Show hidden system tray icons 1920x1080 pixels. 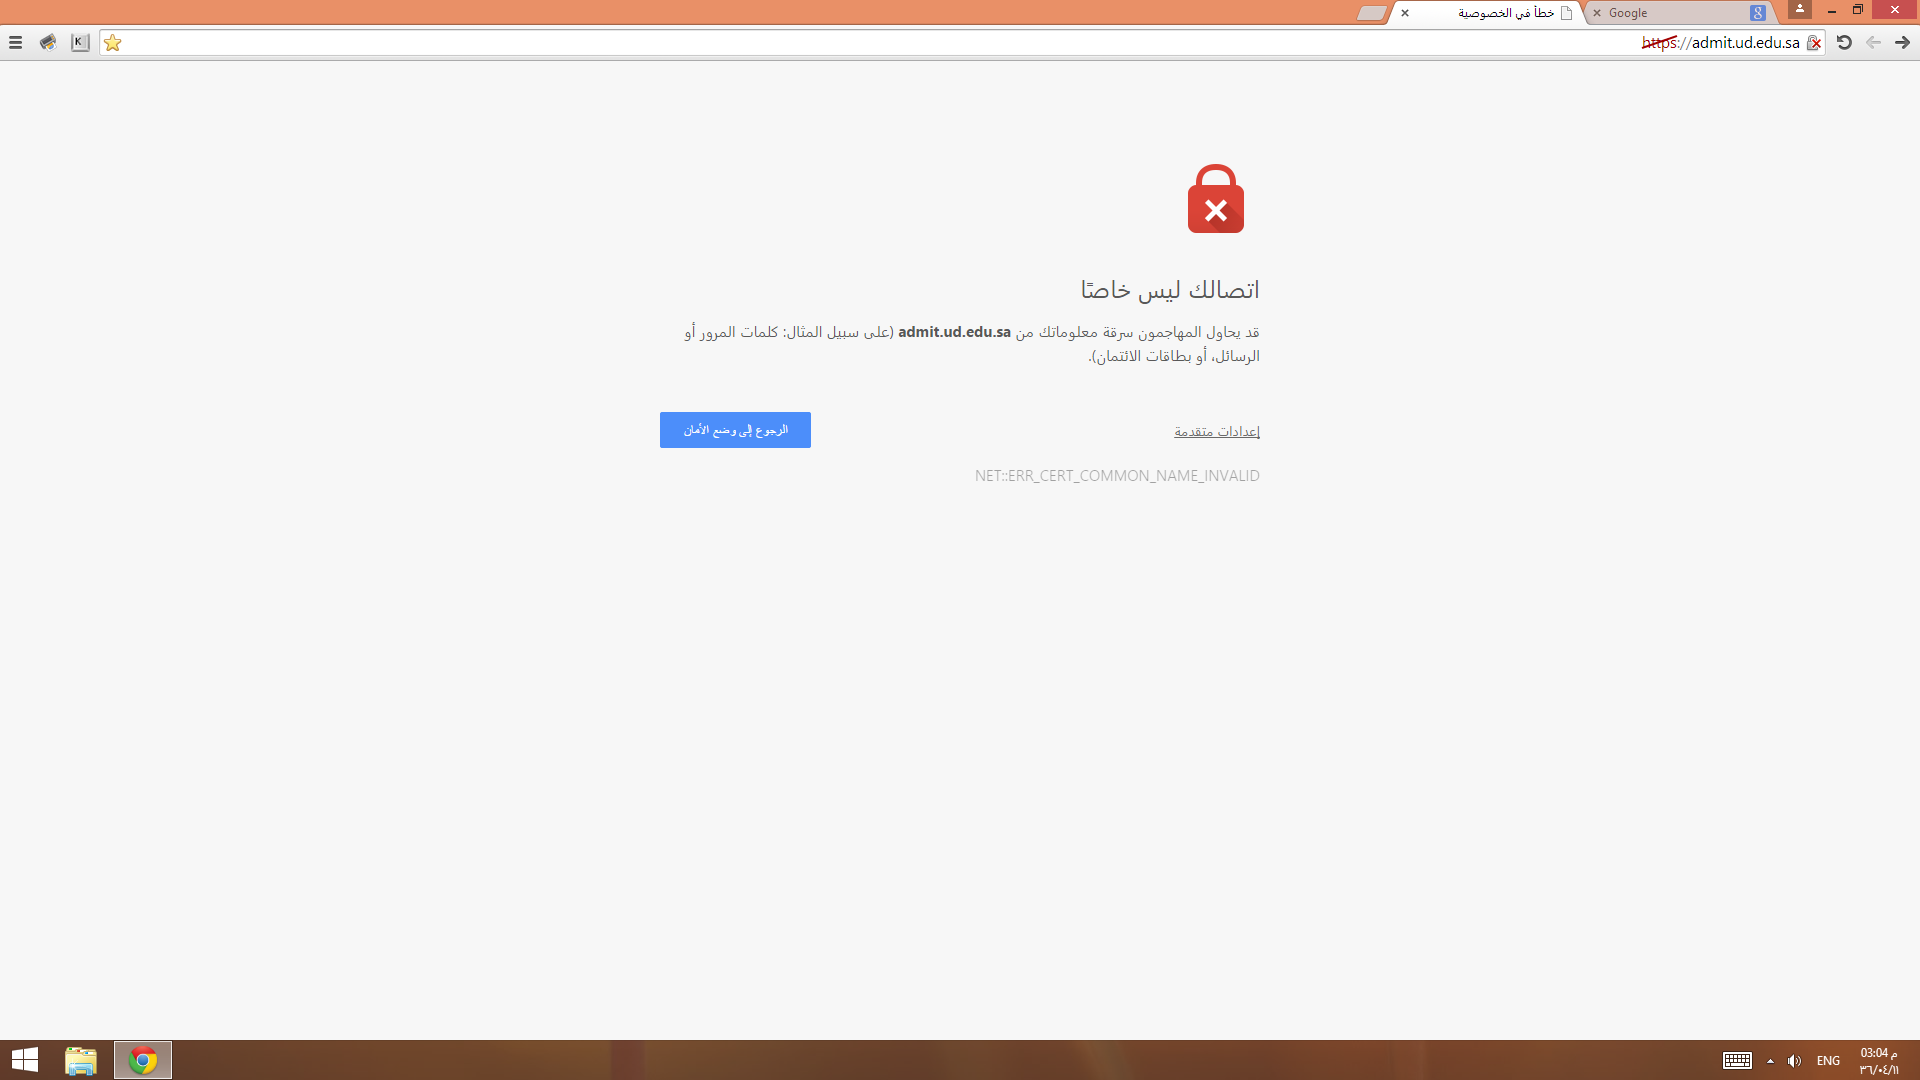pos(1770,1061)
